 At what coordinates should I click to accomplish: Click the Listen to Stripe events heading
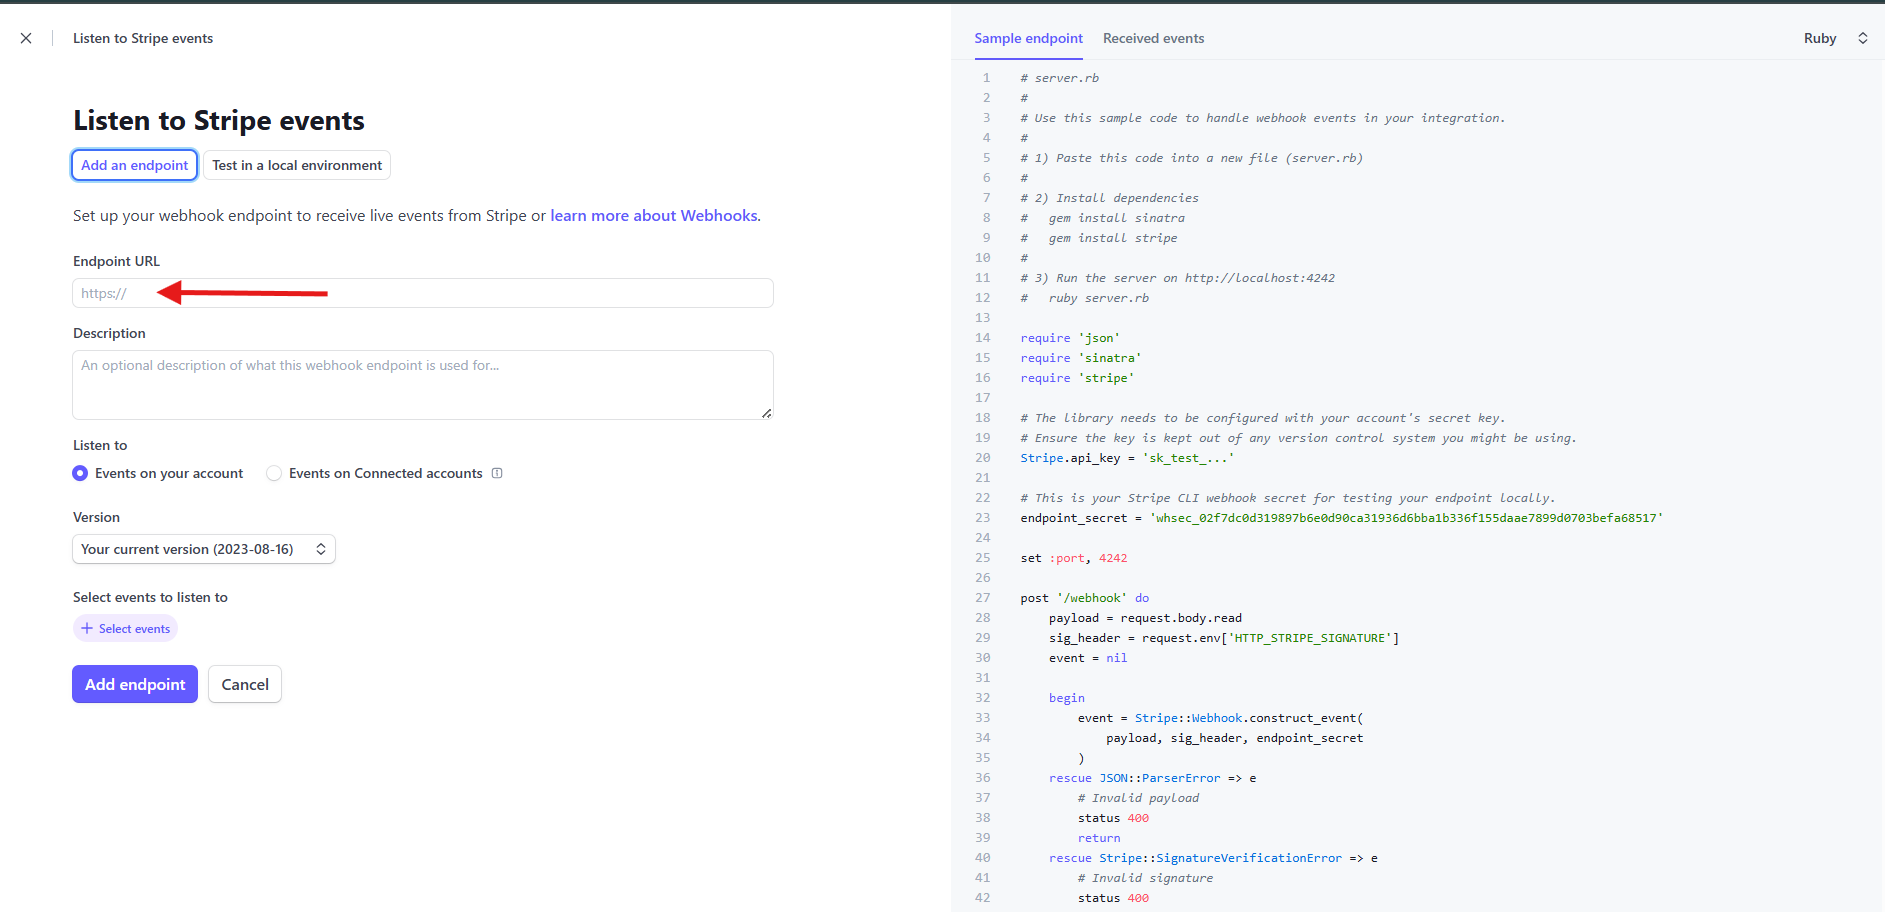(x=219, y=121)
